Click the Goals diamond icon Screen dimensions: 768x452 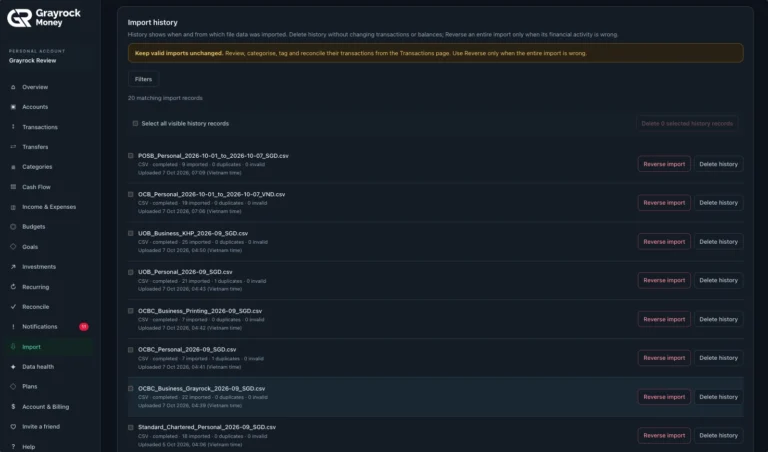pos(13,247)
